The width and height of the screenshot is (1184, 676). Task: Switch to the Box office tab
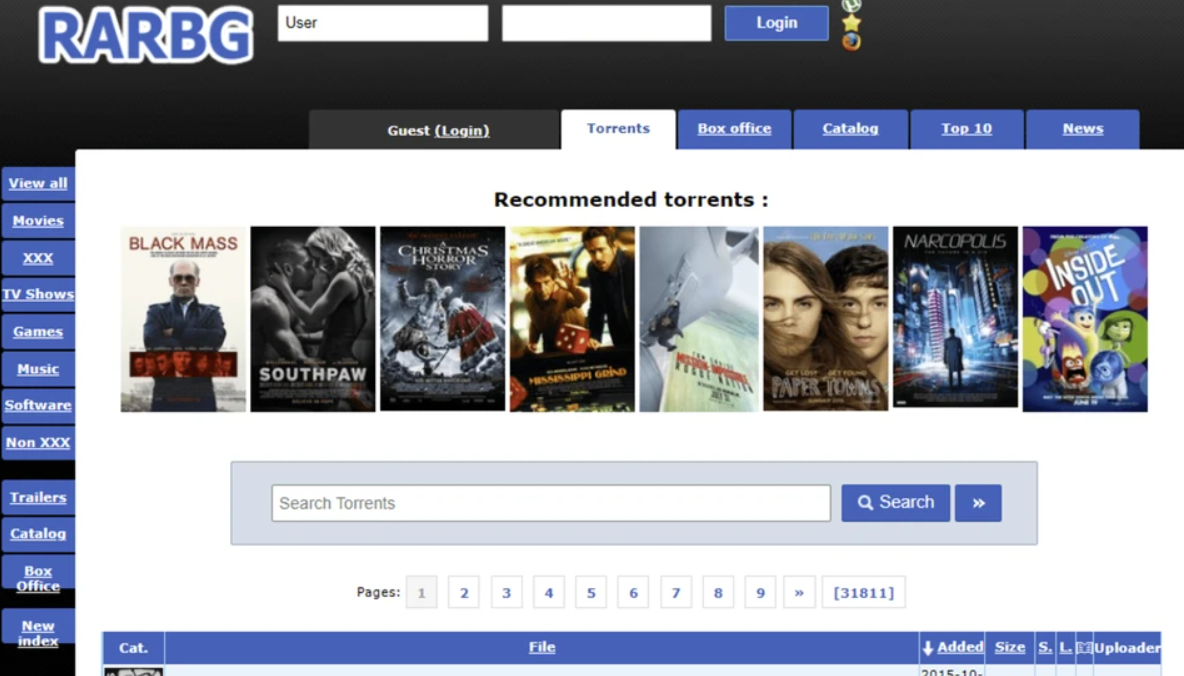point(734,129)
